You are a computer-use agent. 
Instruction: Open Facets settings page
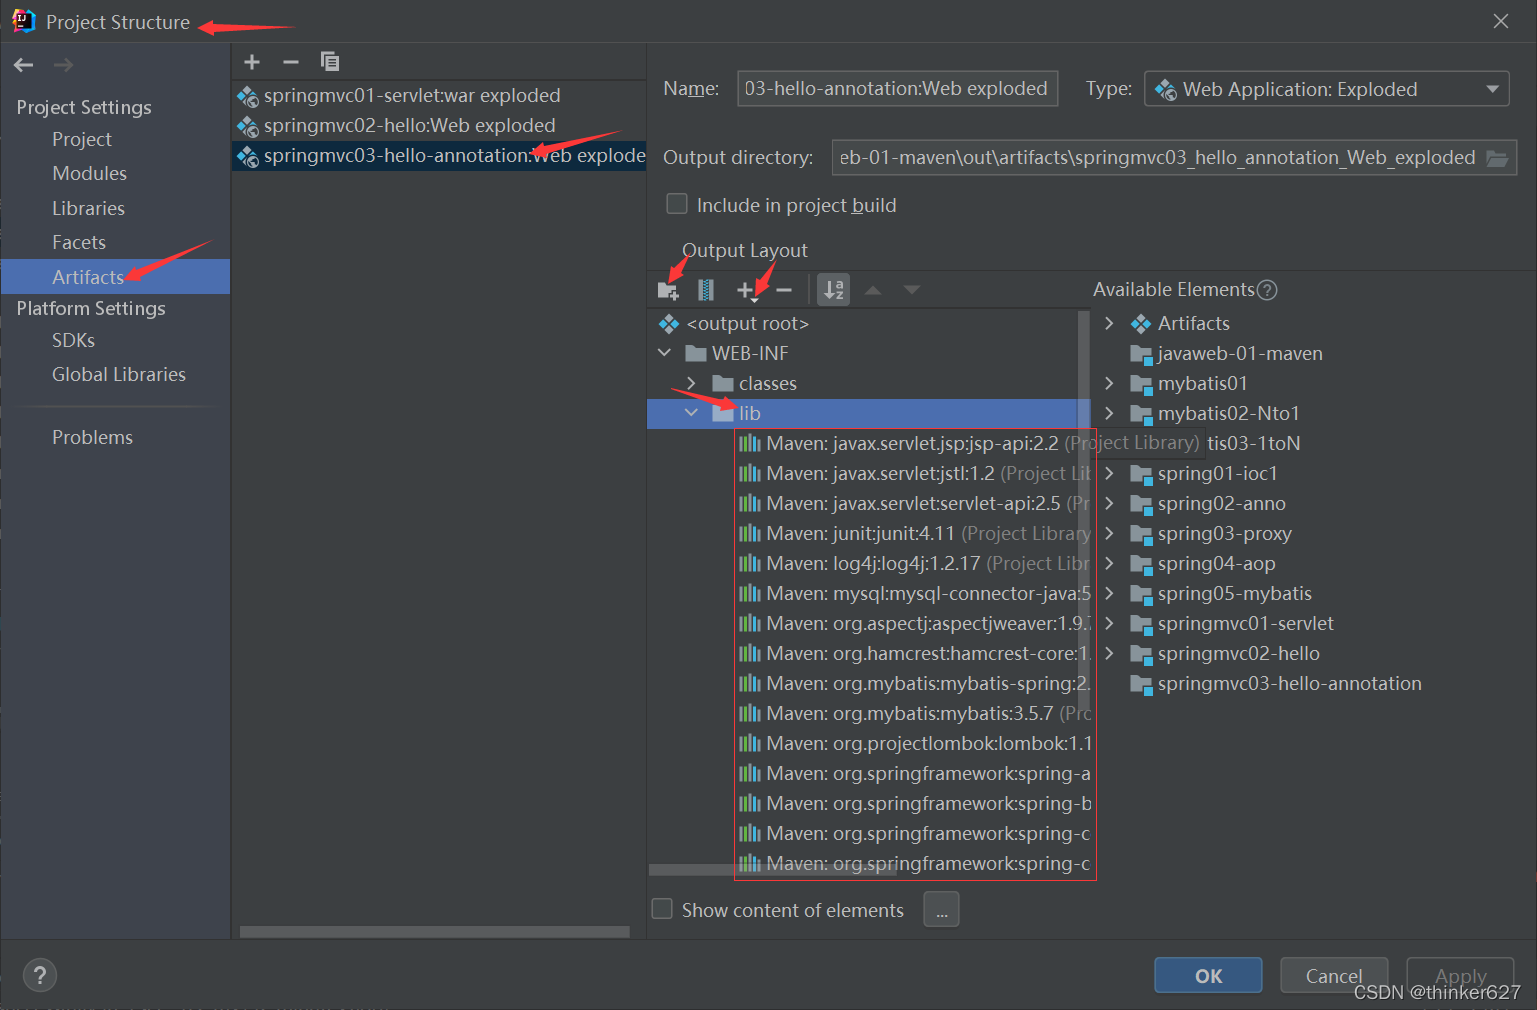[x=79, y=242]
